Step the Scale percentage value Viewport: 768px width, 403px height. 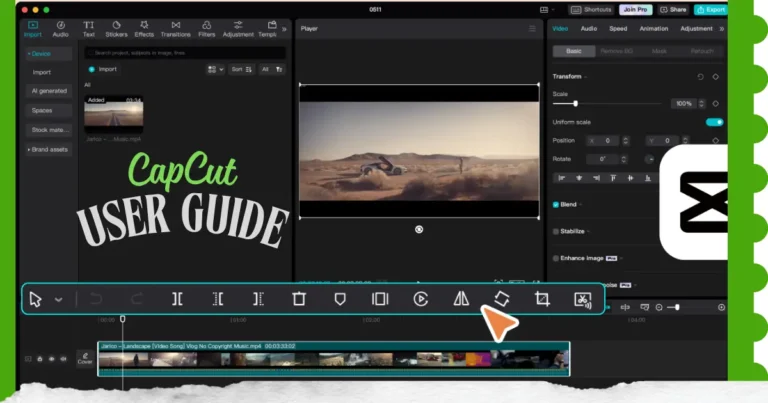coord(701,103)
